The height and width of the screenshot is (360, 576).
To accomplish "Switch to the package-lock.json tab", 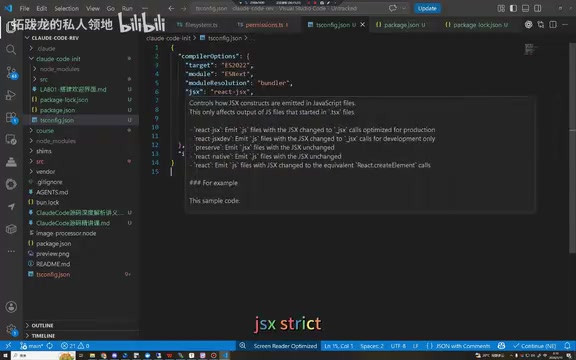I will click(x=476, y=25).
